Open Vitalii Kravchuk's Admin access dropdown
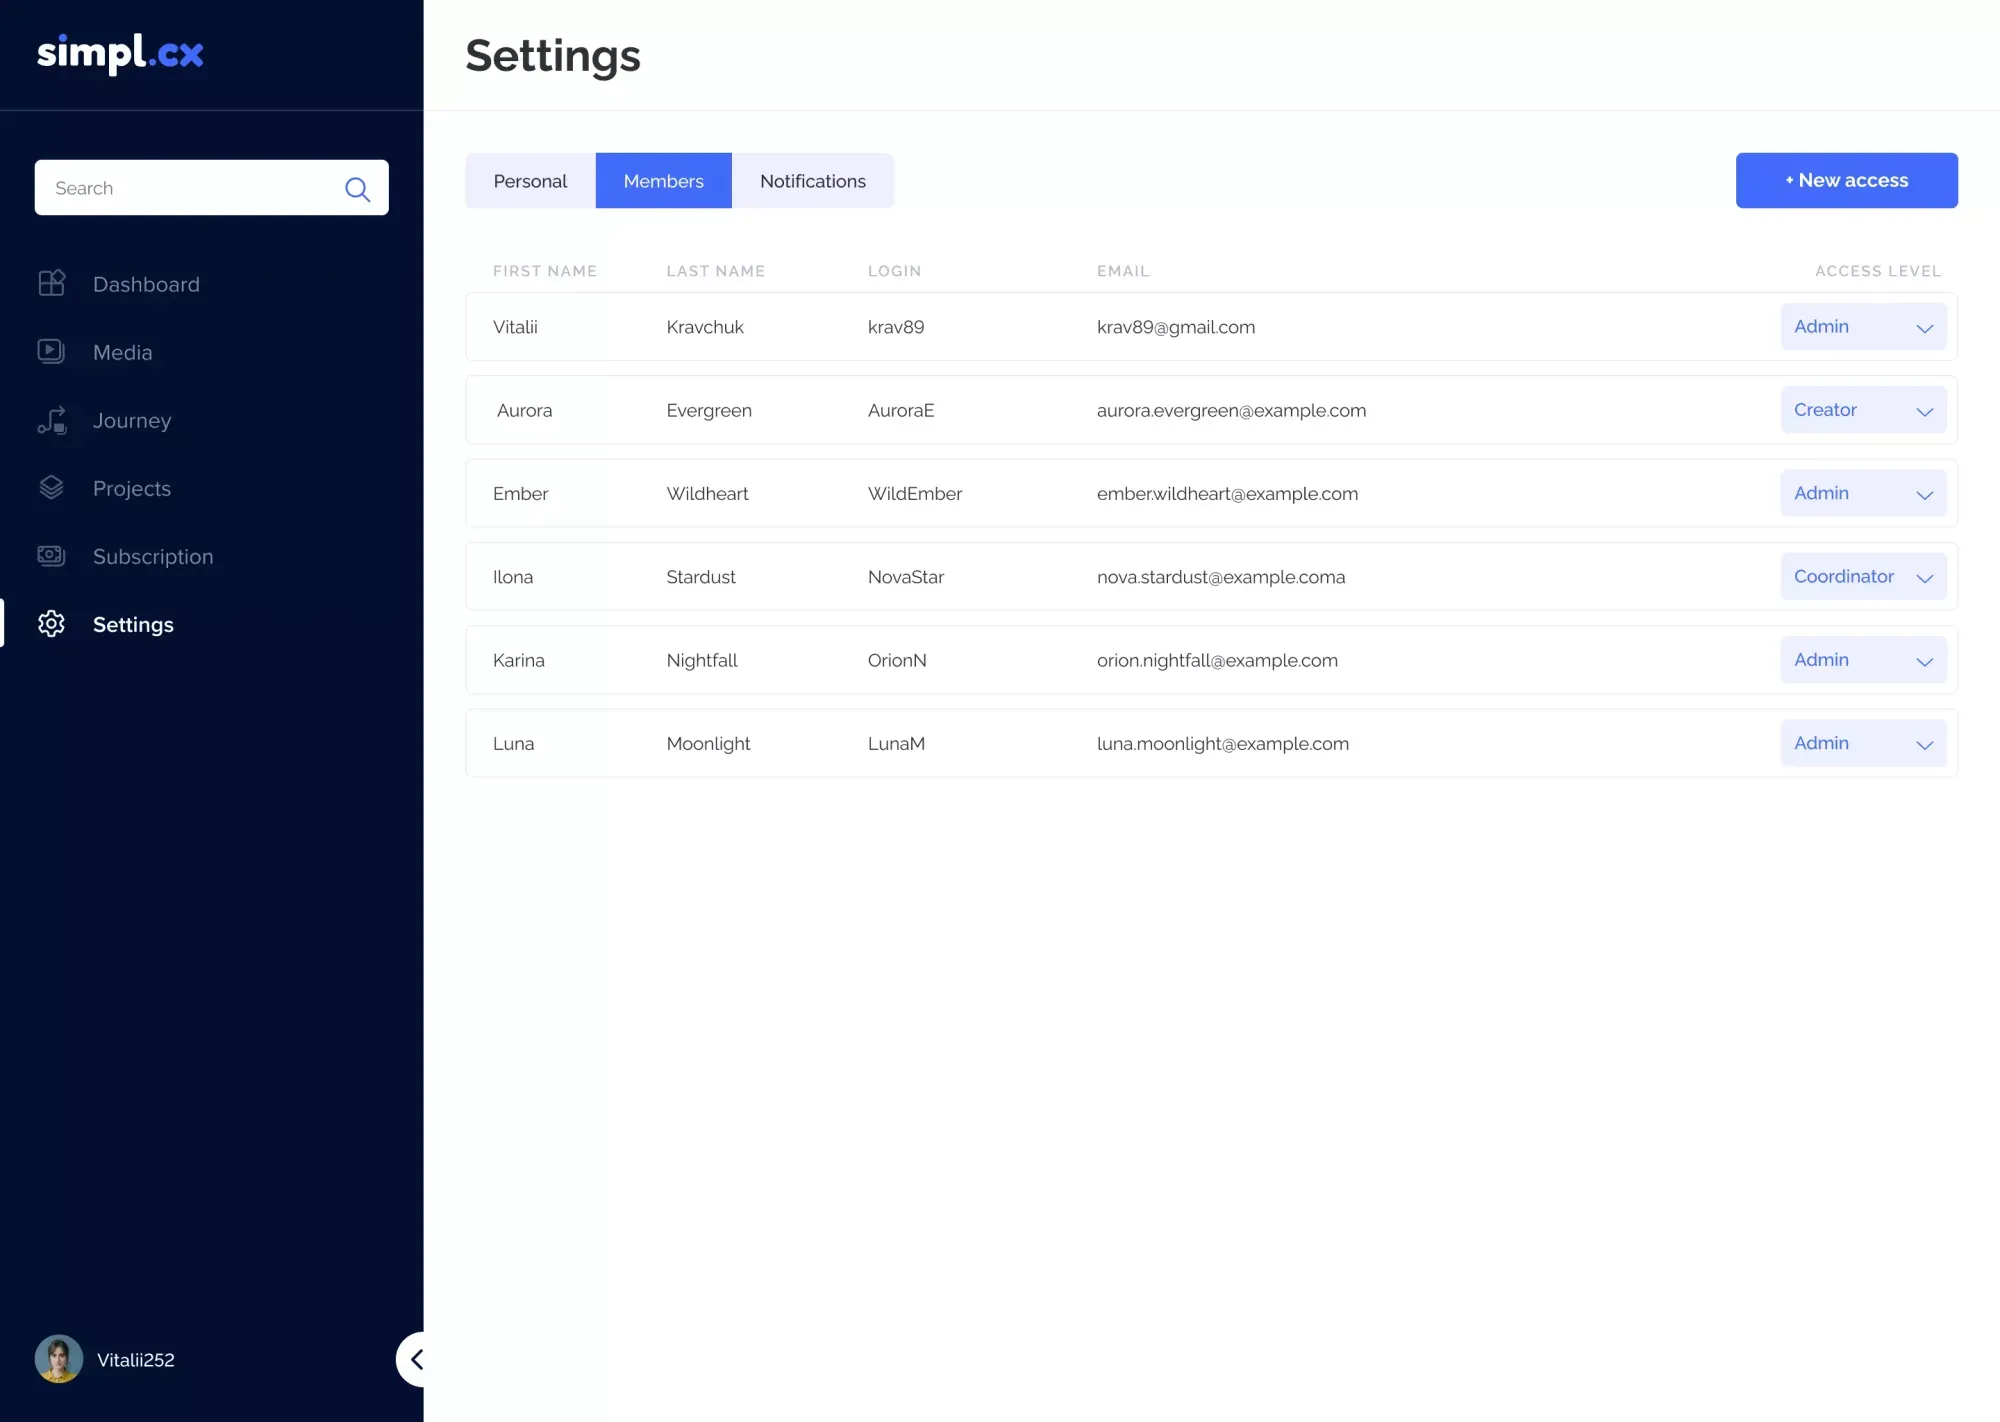Screen dimensions: 2000x1422 tap(1863, 326)
